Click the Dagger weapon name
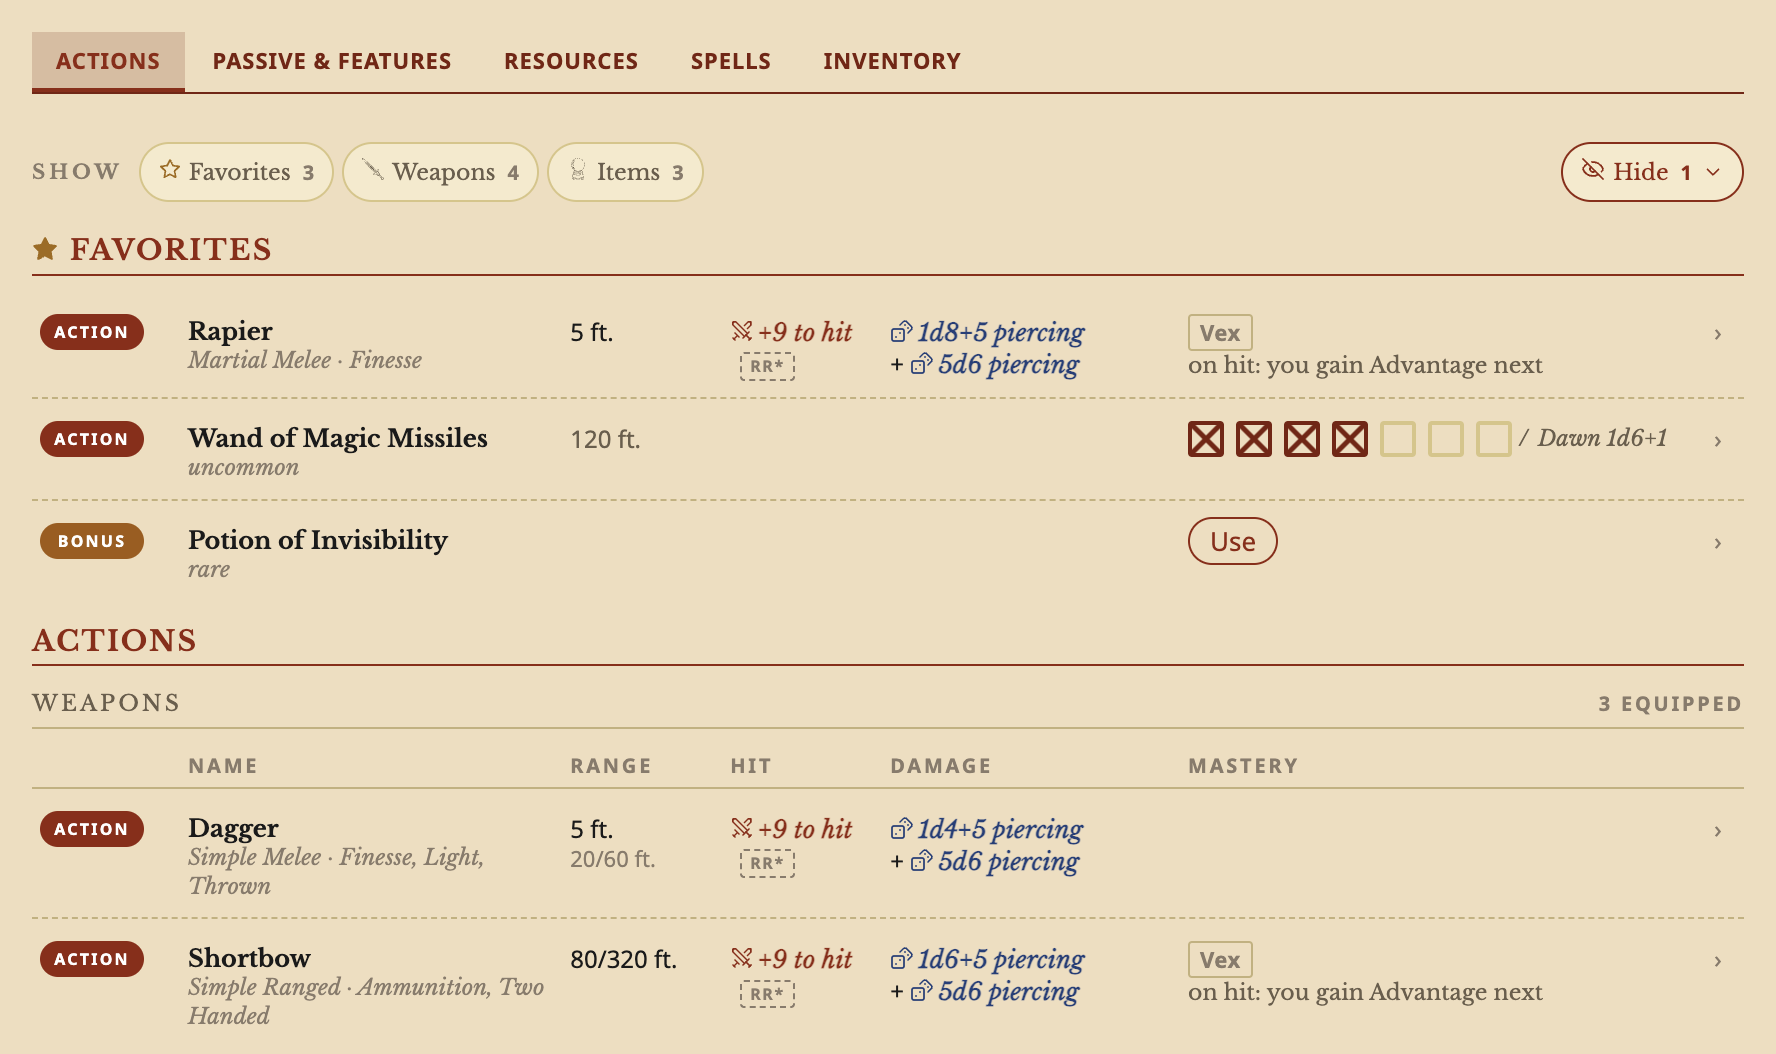Image resolution: width=1776 pixels, height=1054 pixels. tap(233, 828)
